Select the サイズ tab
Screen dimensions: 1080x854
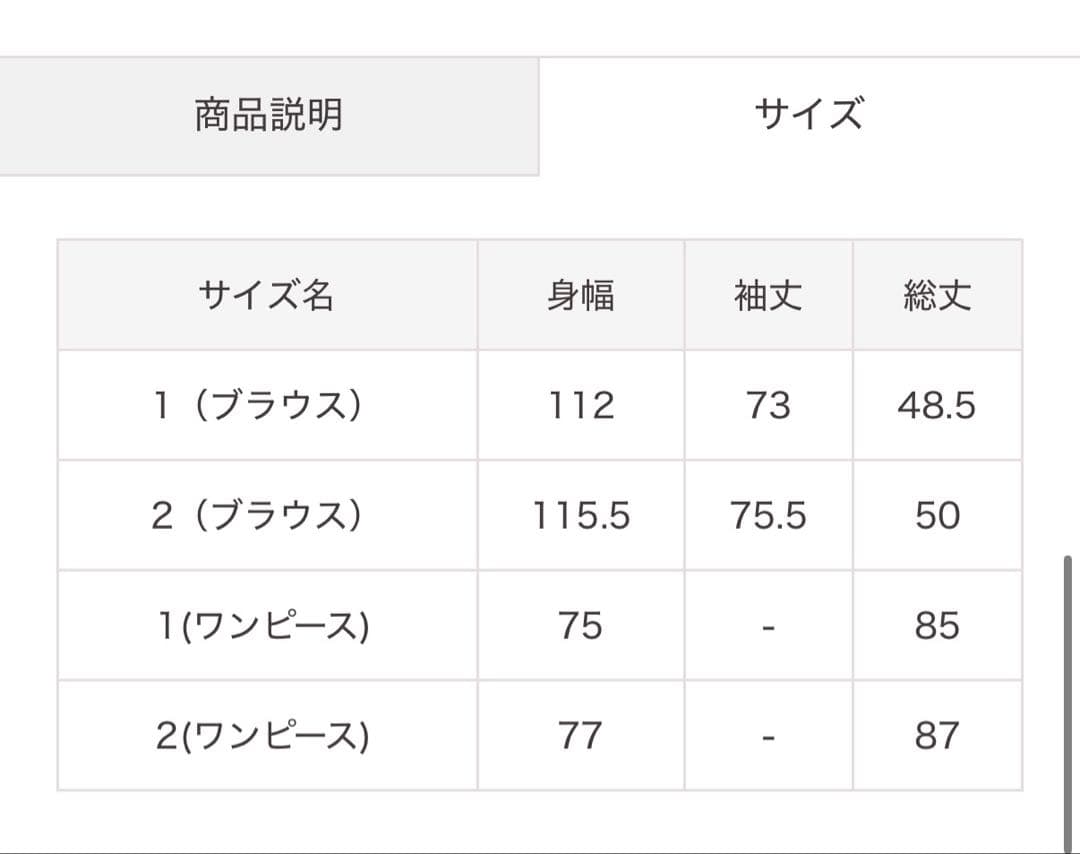[x=808, y=115]
